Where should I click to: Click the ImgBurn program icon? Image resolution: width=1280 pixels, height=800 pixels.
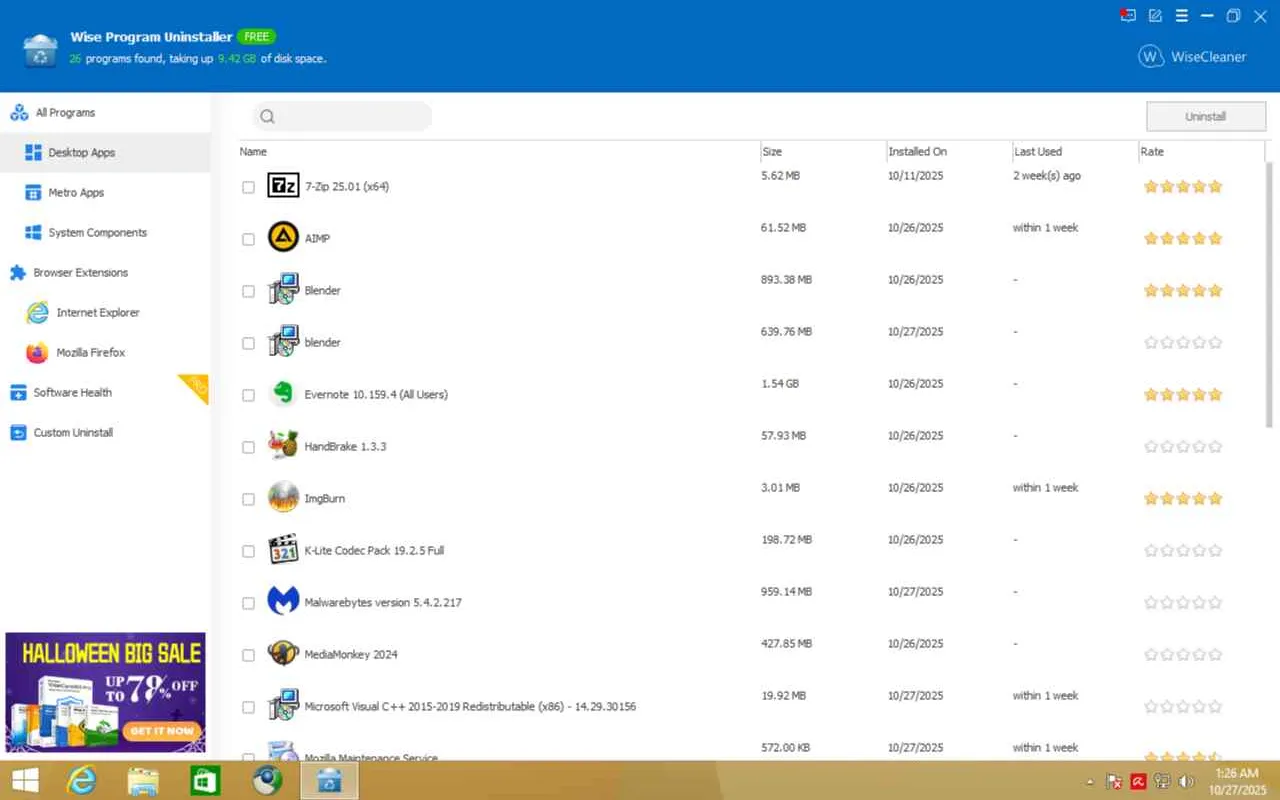pos(284,497)
